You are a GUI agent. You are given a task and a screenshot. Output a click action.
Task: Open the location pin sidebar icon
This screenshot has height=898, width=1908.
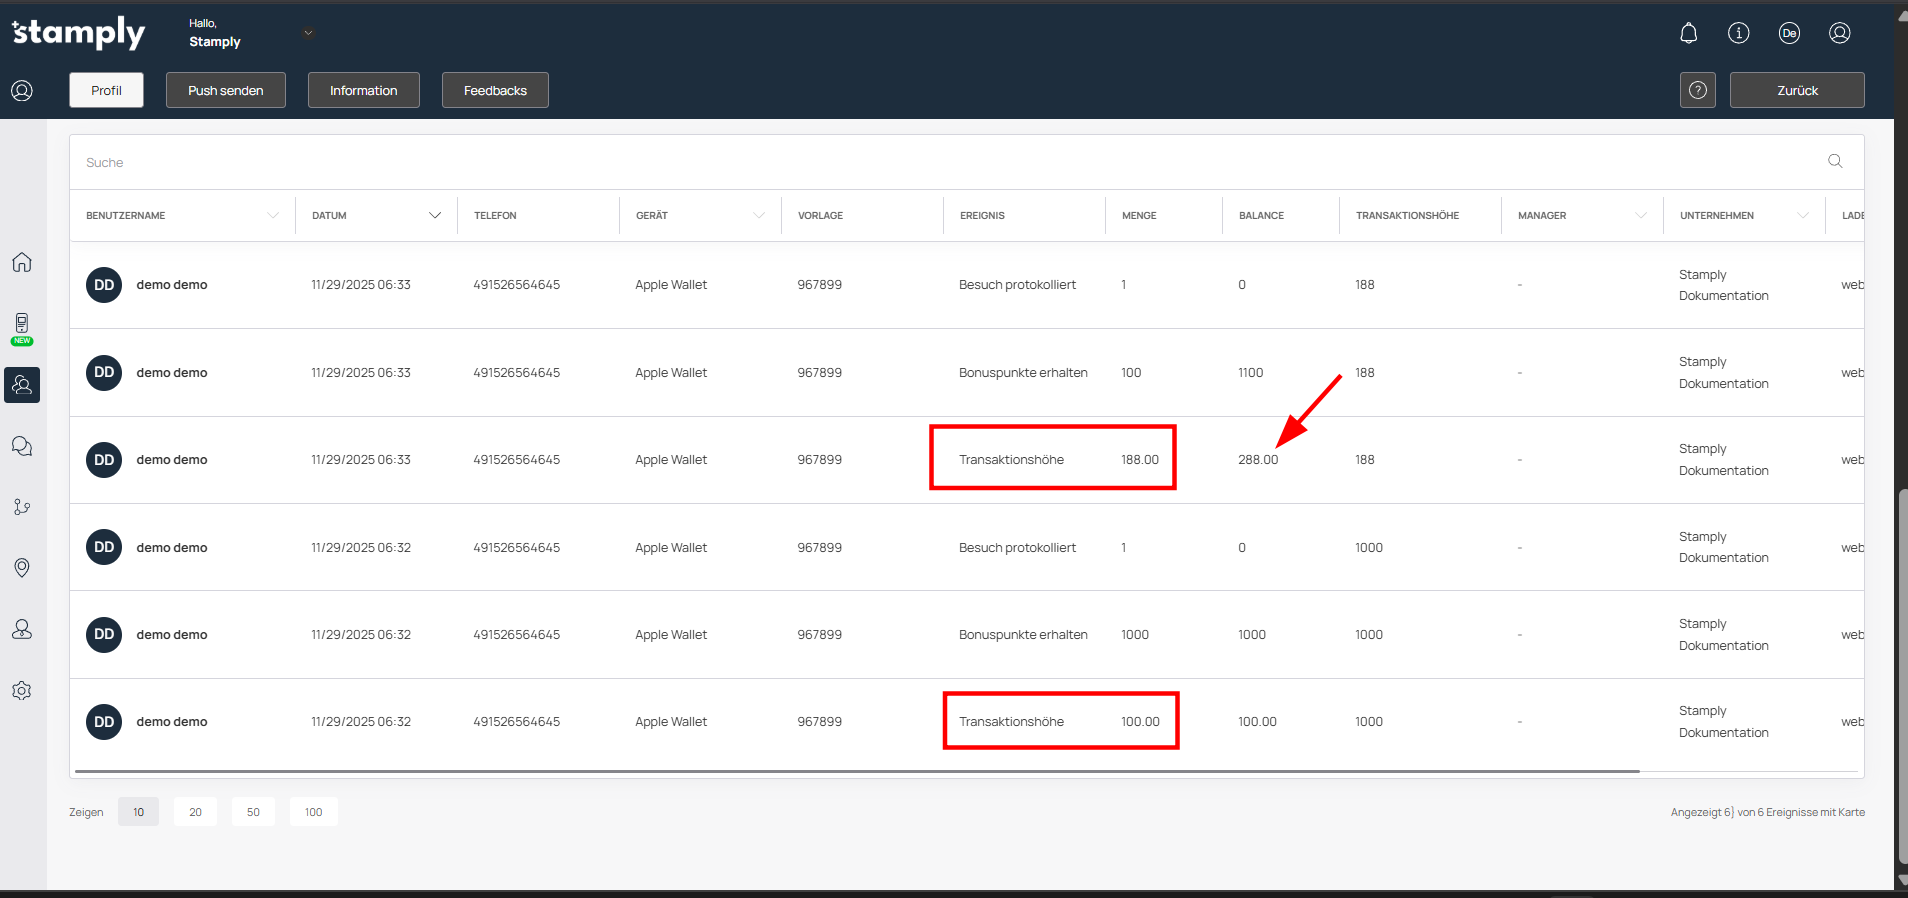point(22,568)
